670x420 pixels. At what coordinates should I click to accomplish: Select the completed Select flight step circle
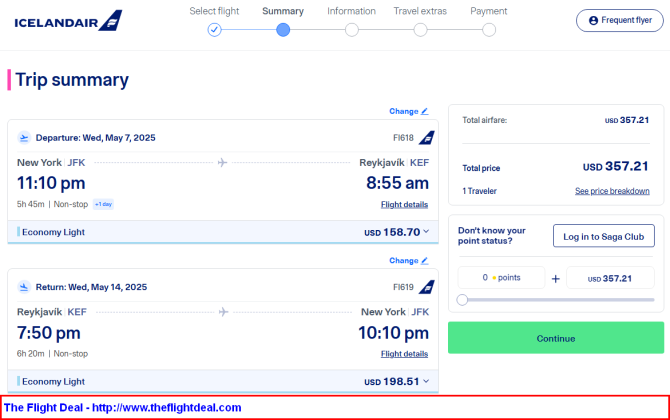[x=215, y=30]
